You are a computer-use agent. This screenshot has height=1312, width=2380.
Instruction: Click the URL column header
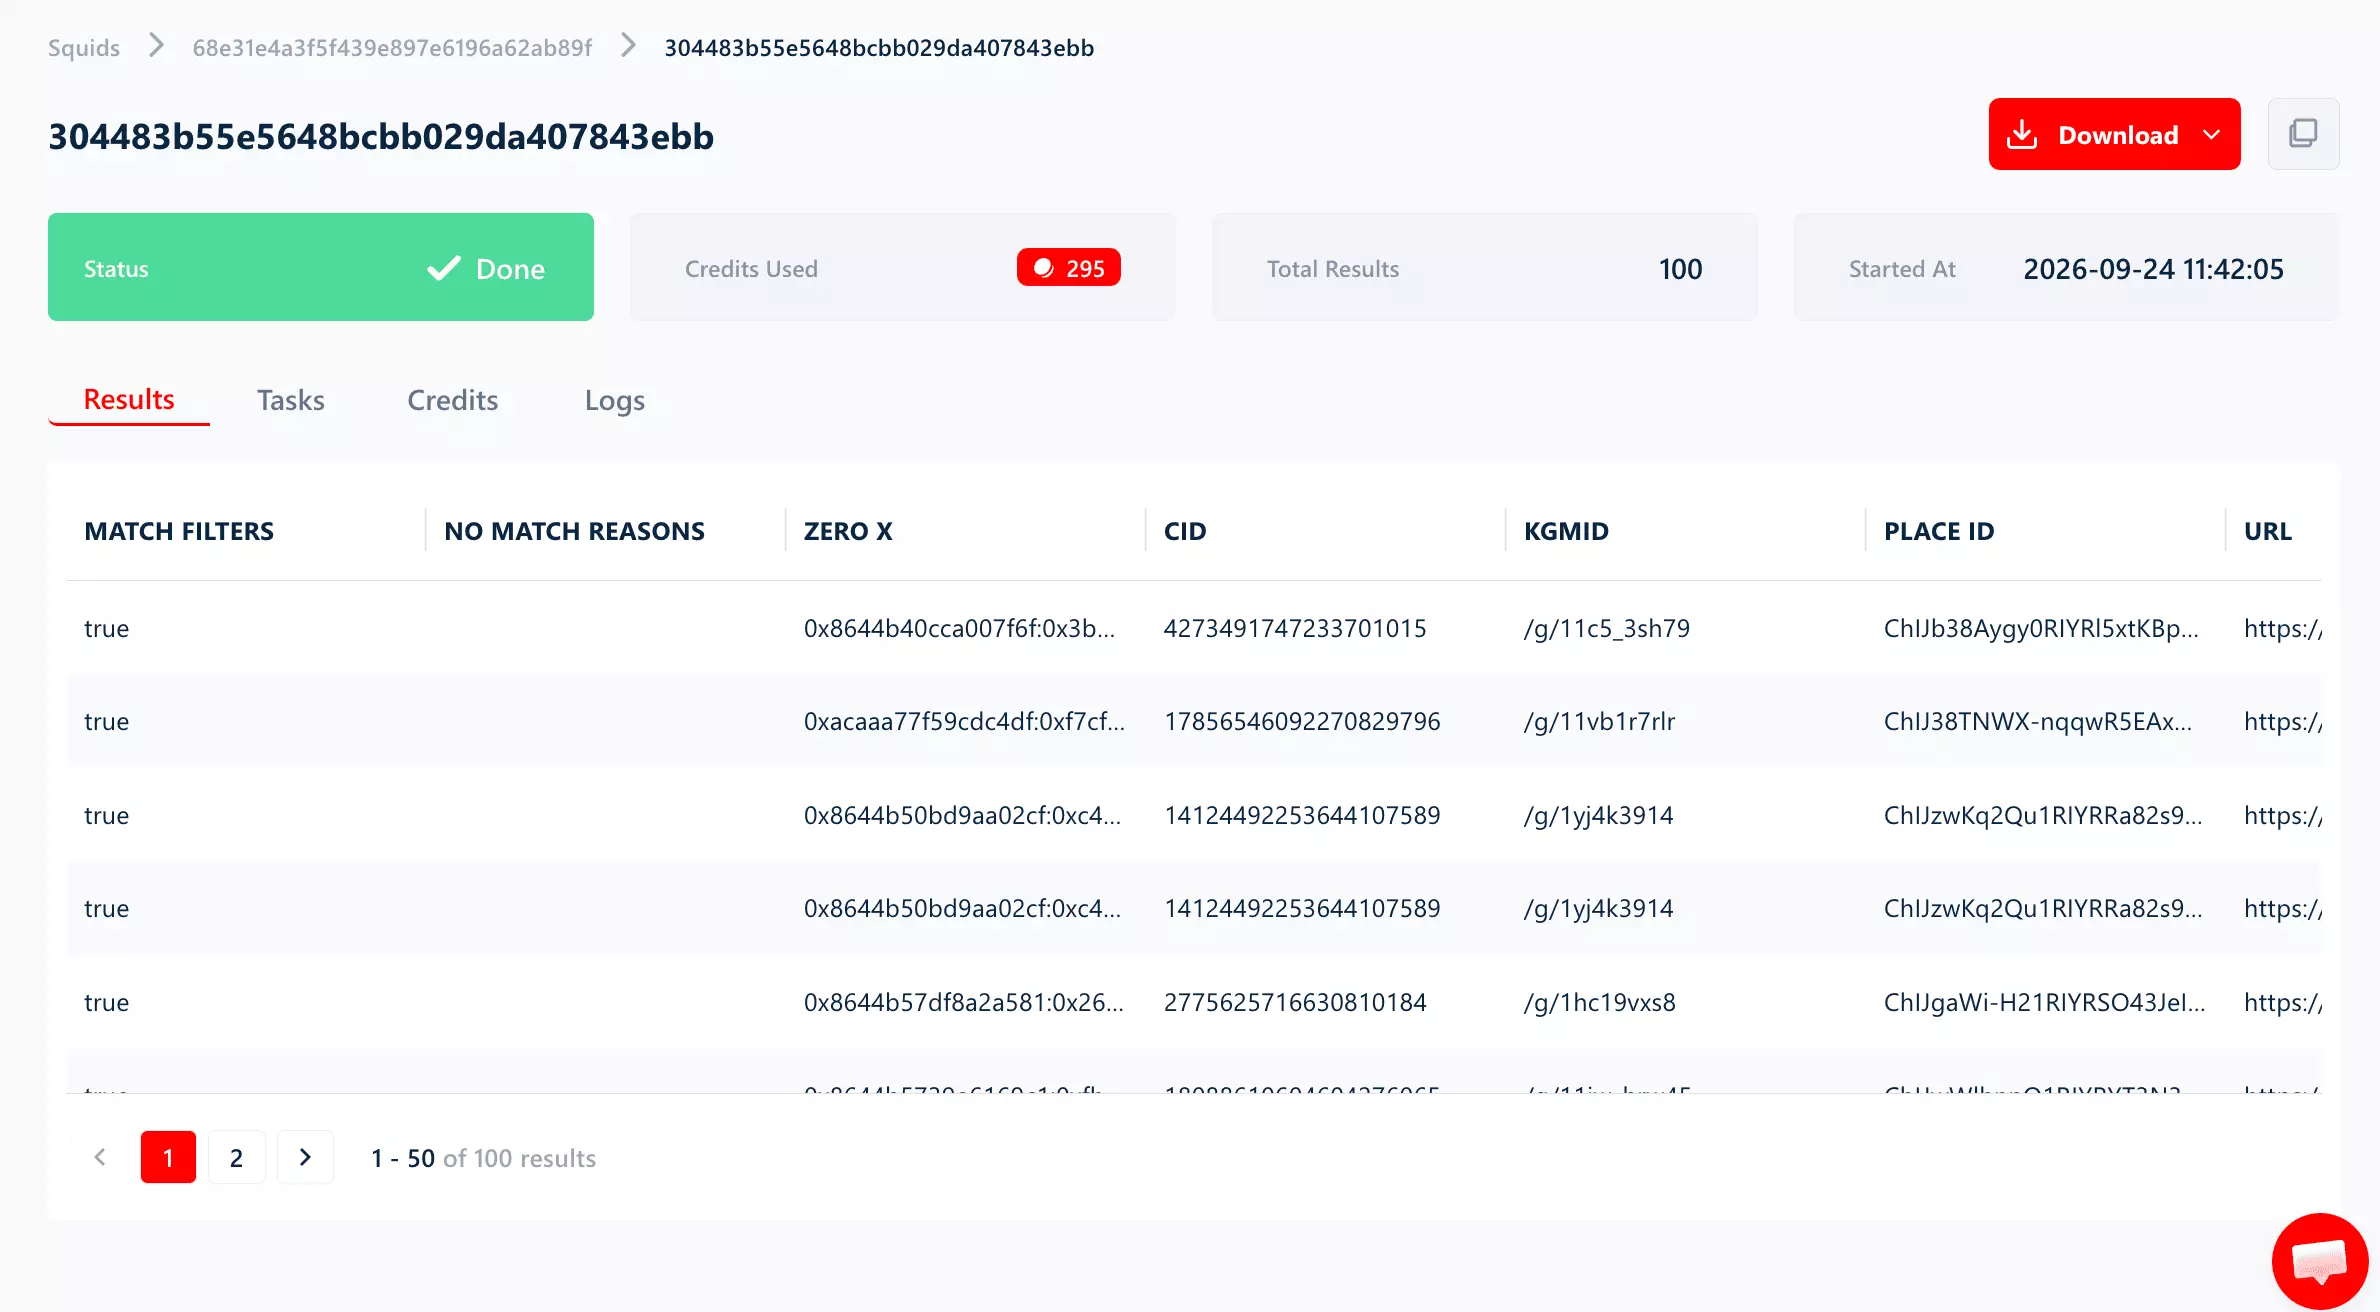pyautogui.click(x=2268, y=531)
